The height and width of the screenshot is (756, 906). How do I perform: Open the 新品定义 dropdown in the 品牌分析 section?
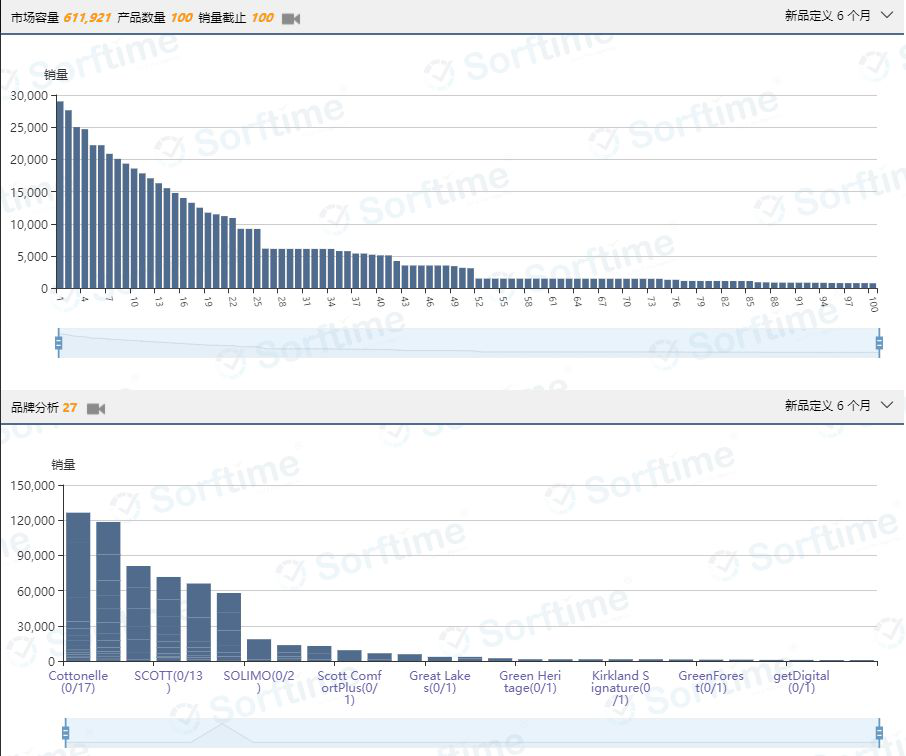(837, 405)
